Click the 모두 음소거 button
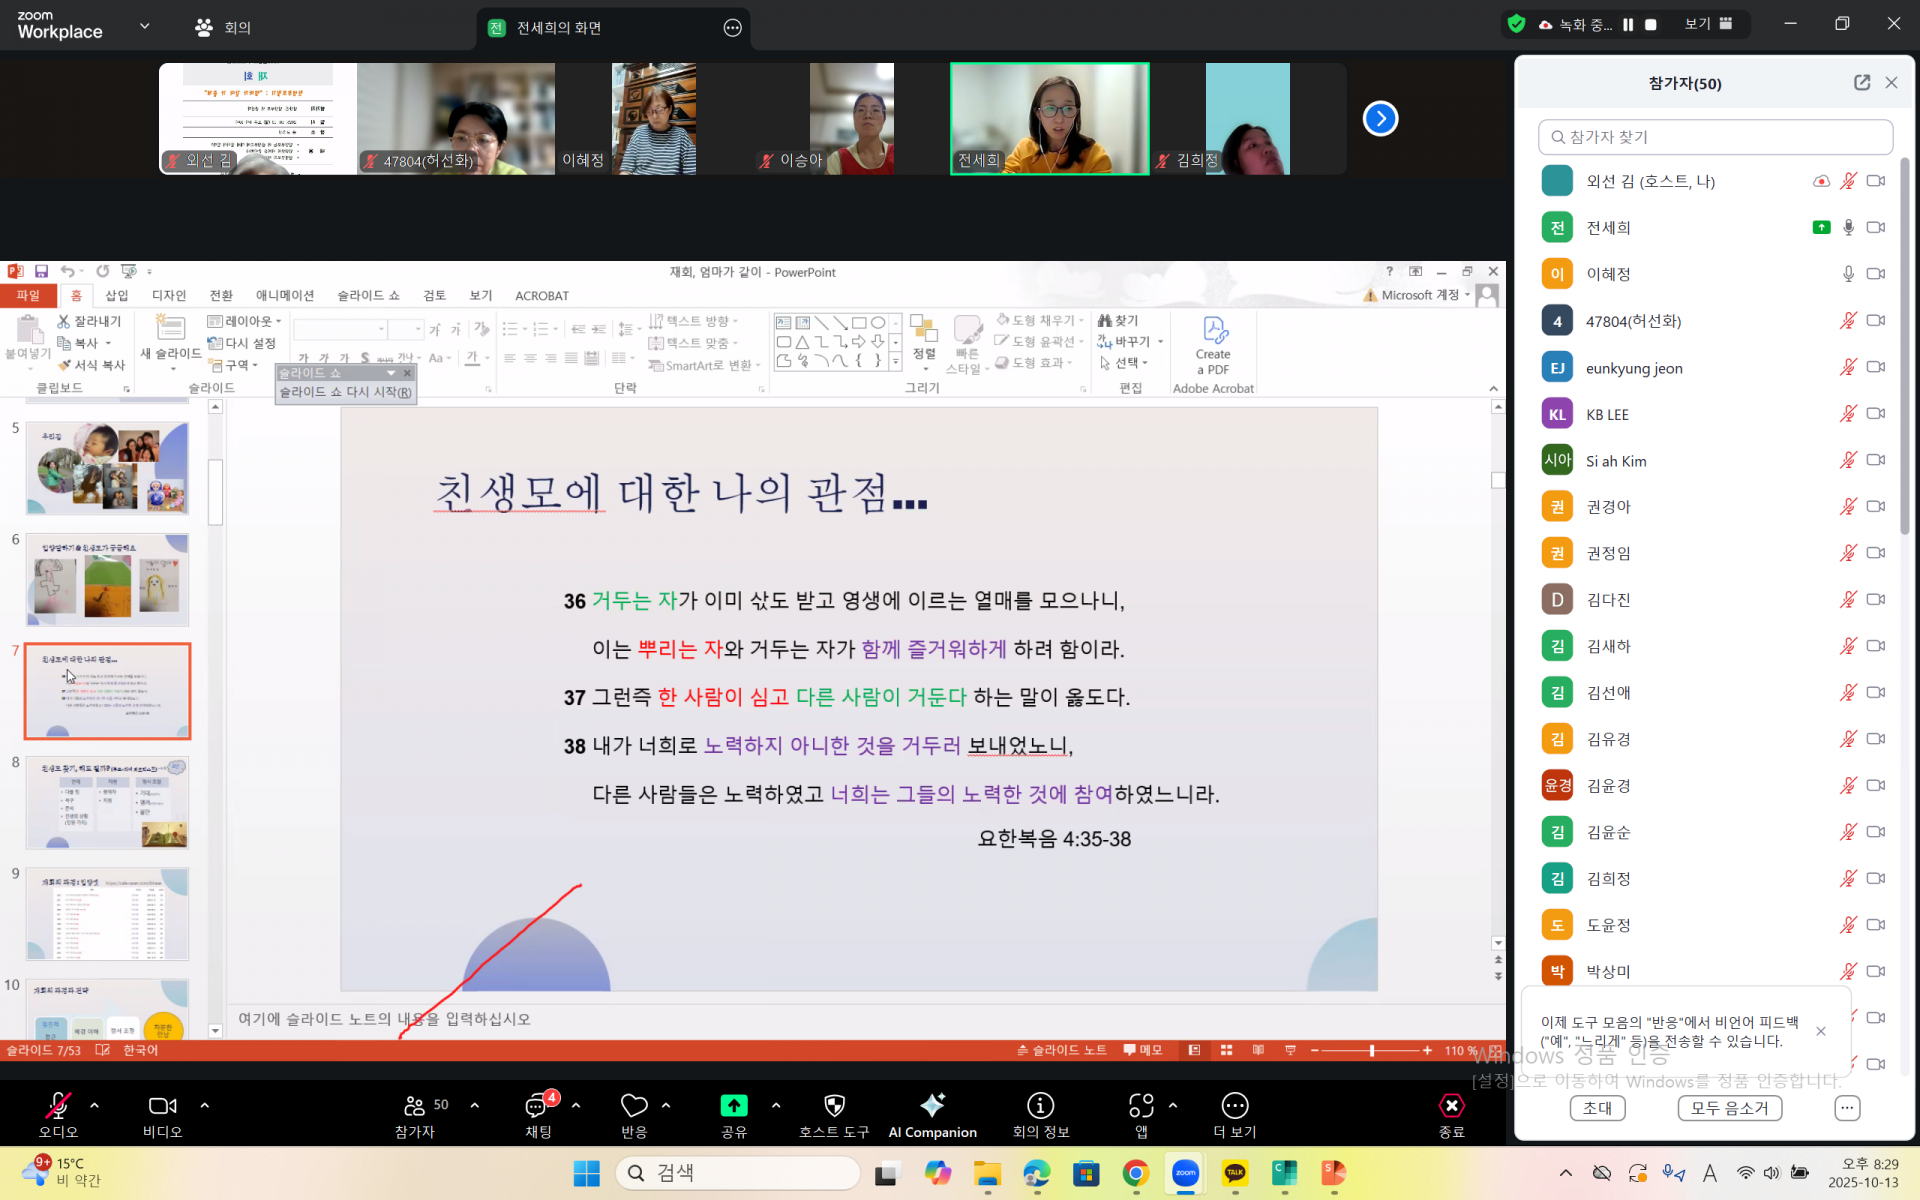The height and width of the screenshot is (1200, 1920). 1729,1108
